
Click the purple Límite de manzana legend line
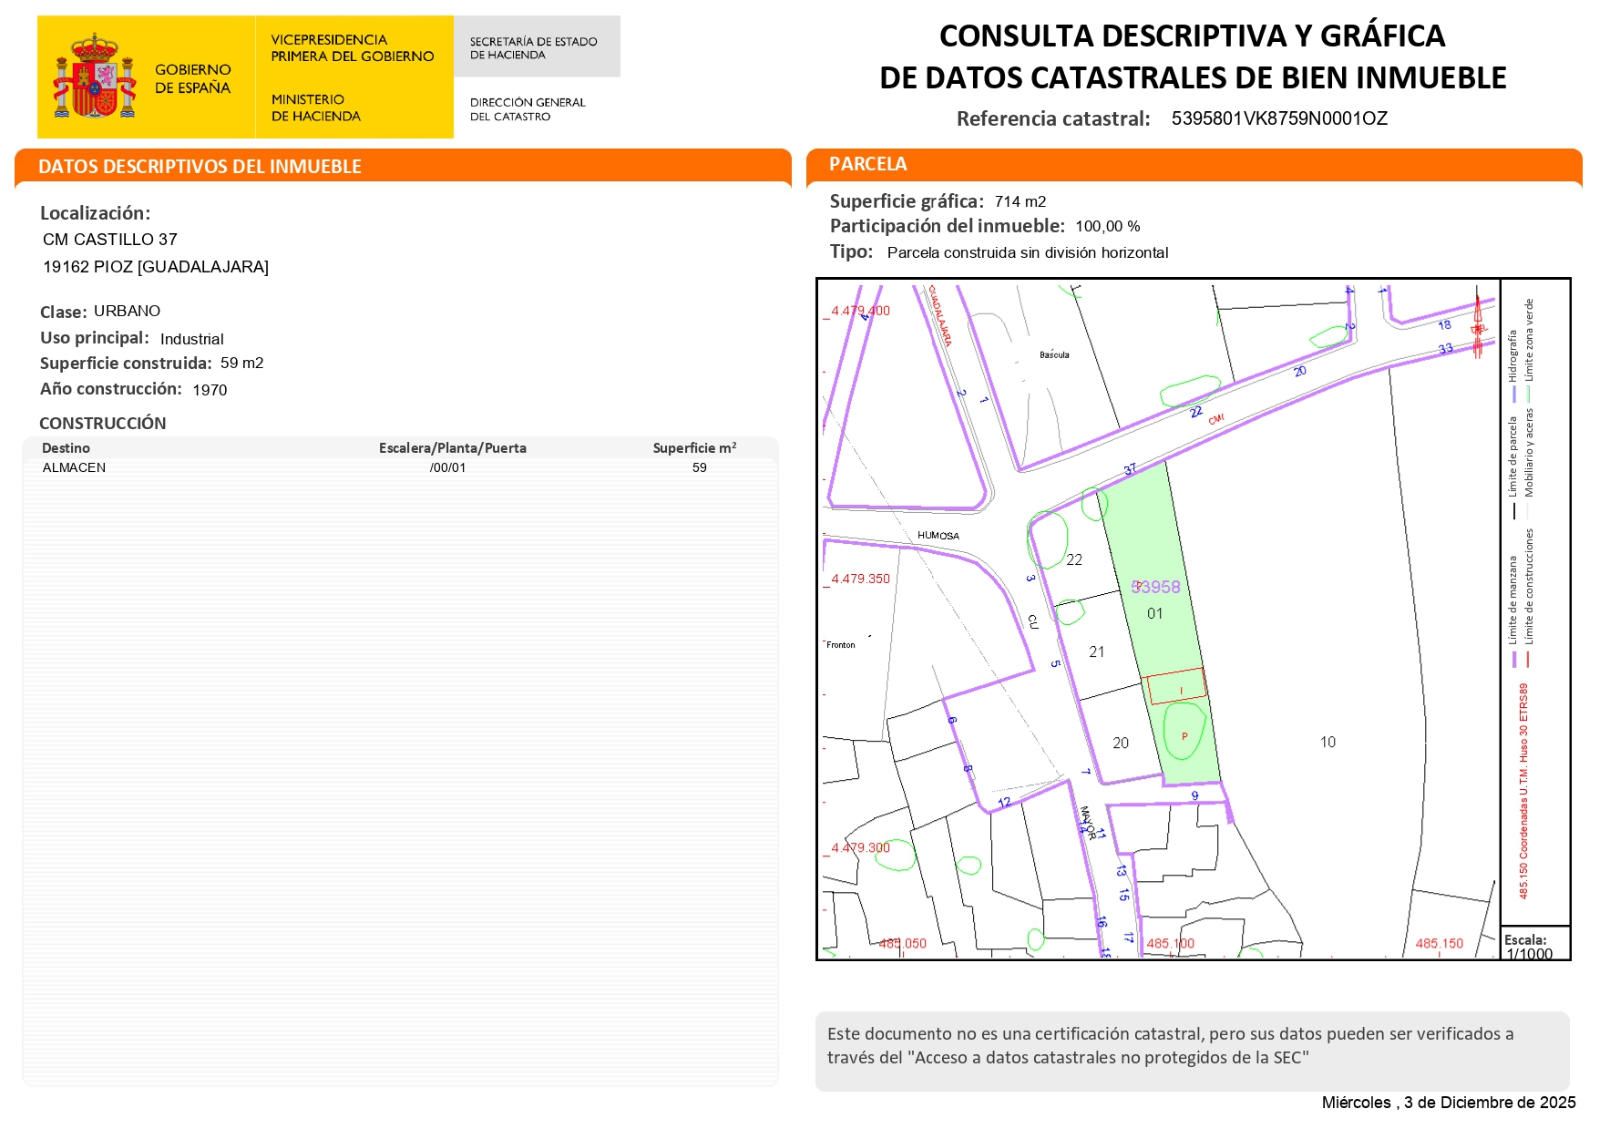(1514, 659)
